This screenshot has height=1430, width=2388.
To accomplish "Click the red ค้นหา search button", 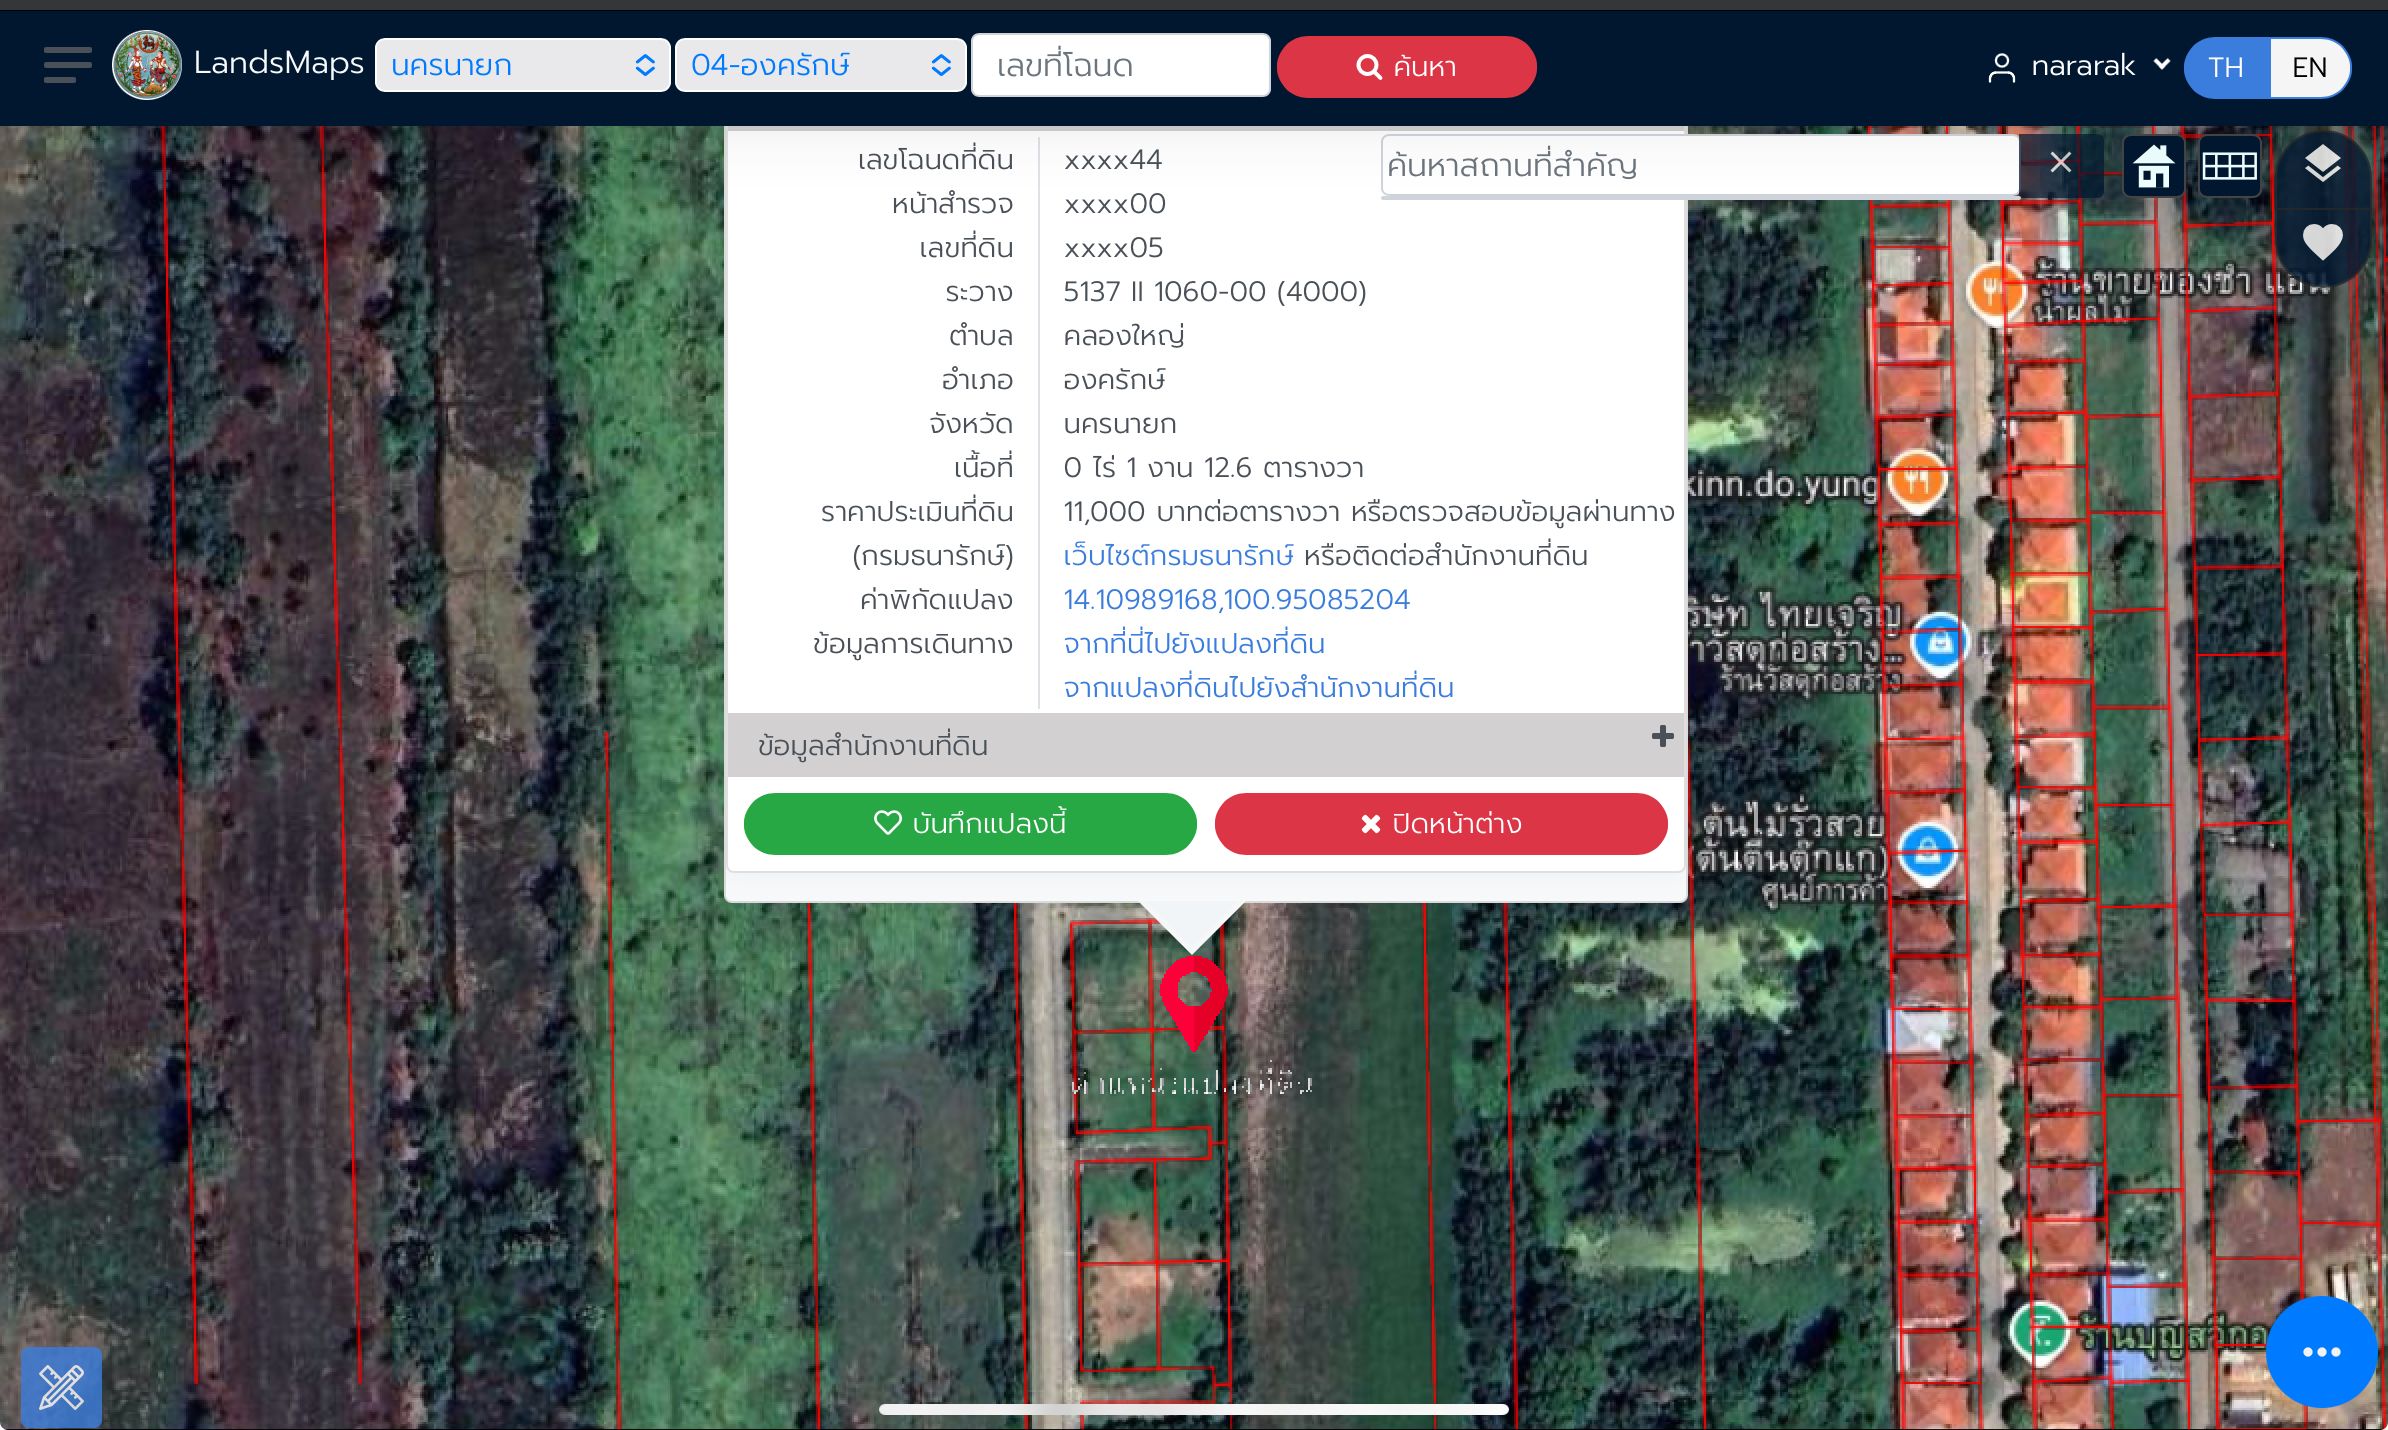I will (x=1406, y=67).
